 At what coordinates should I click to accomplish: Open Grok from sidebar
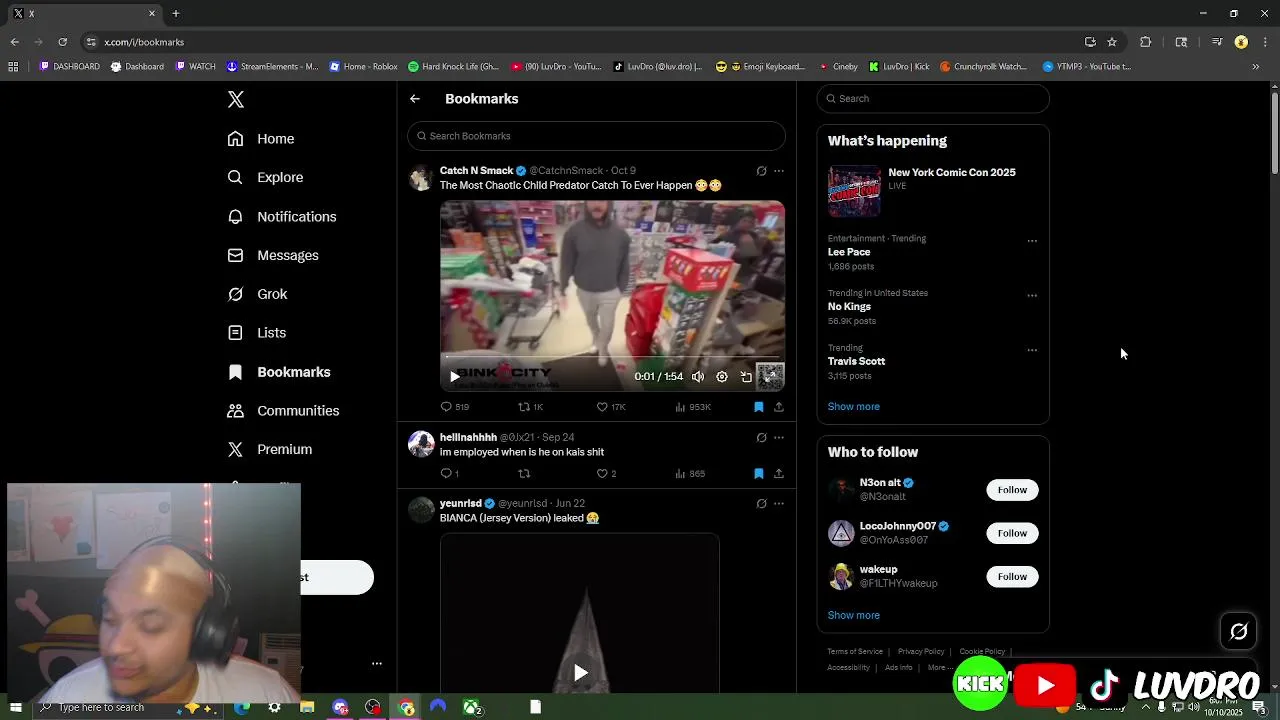point(257,294)
